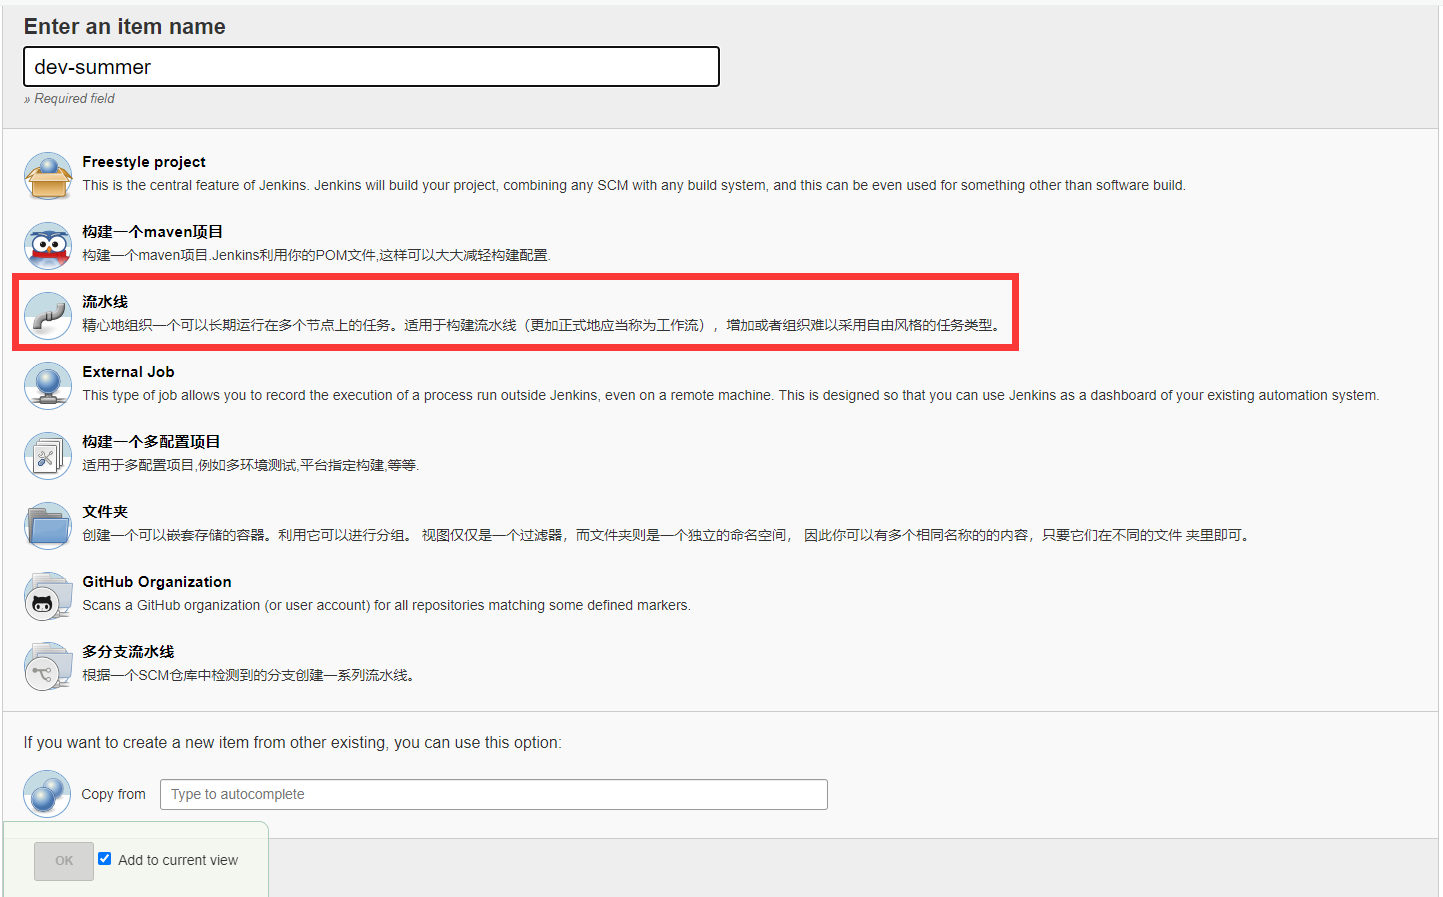Click the Freestyle project box icon
Viewport: 1443px width, 897px height.
coord(47,176)
